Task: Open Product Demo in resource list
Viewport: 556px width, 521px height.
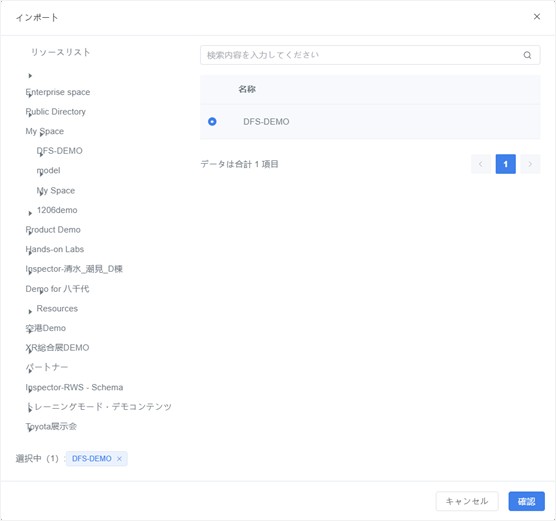Action: pyautogui.click(x=53, y=230)
